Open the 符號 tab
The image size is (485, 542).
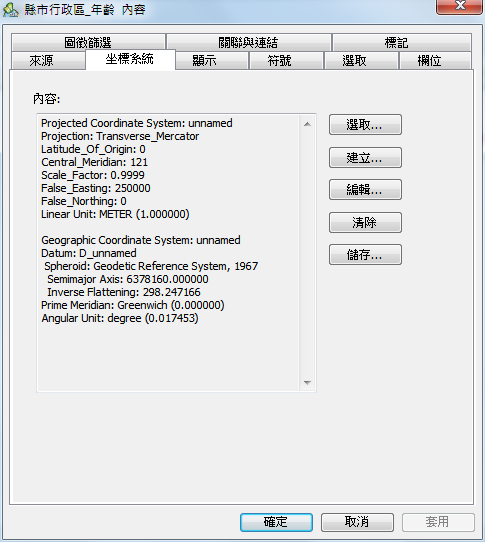tap(279, 61)
